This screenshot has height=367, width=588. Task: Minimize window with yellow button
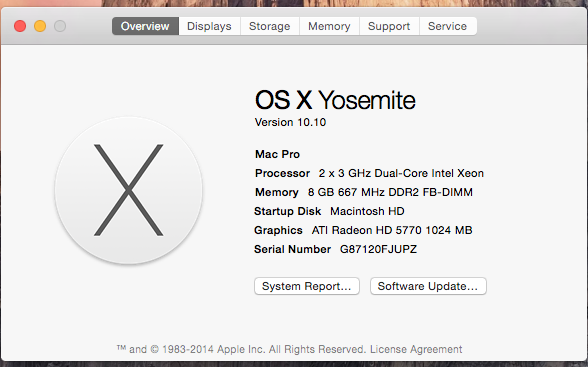40,26
